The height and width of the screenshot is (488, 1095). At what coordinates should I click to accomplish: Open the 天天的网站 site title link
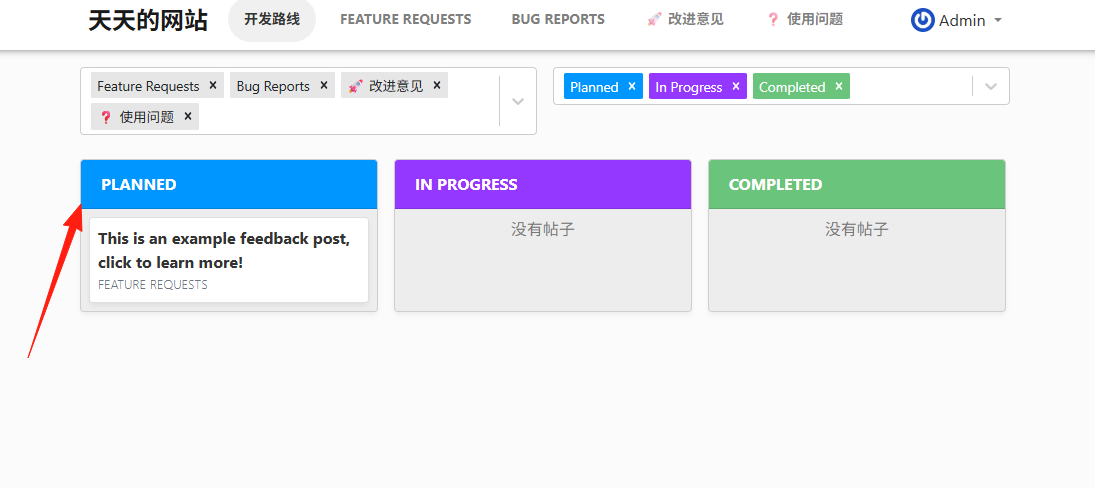[148, 20]
